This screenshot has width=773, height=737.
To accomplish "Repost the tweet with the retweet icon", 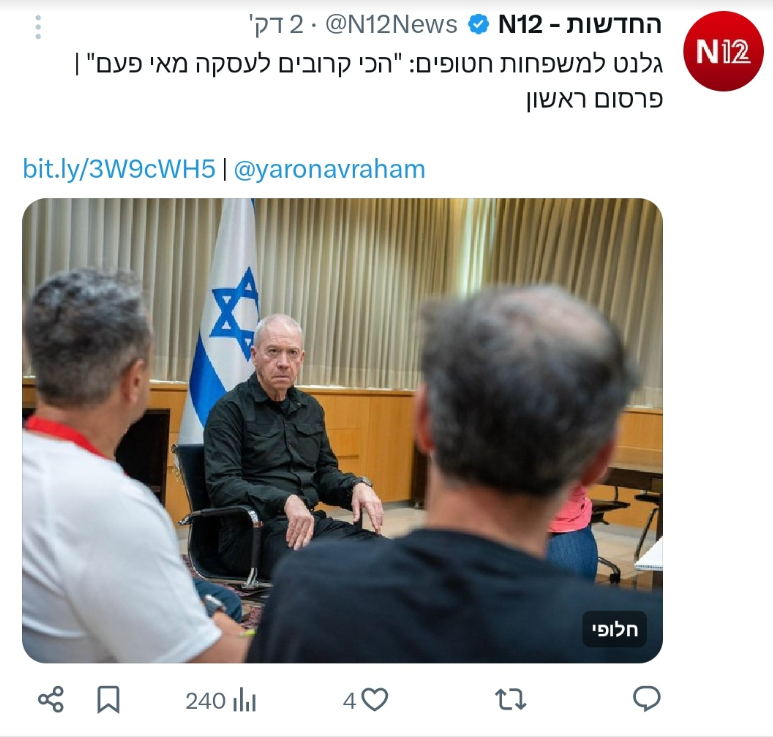I will (x=511, y=700).
